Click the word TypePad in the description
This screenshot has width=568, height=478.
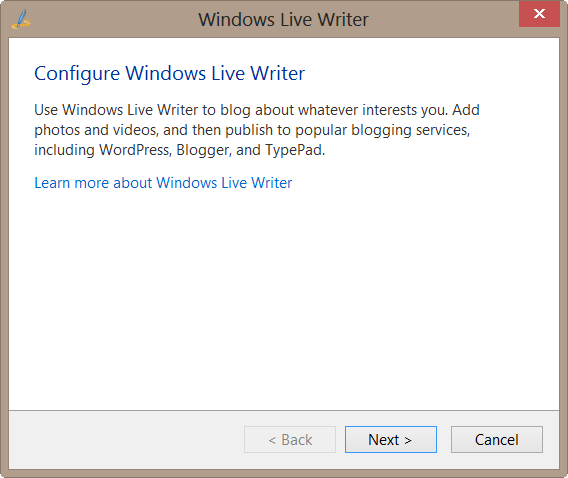[295, 151]
